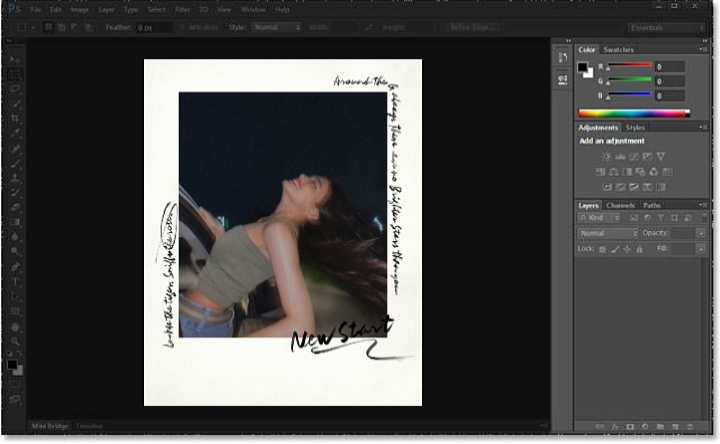
Task: Click the lock transparent pixels icon
Action: pyautogui.click(x=603, y=248)
